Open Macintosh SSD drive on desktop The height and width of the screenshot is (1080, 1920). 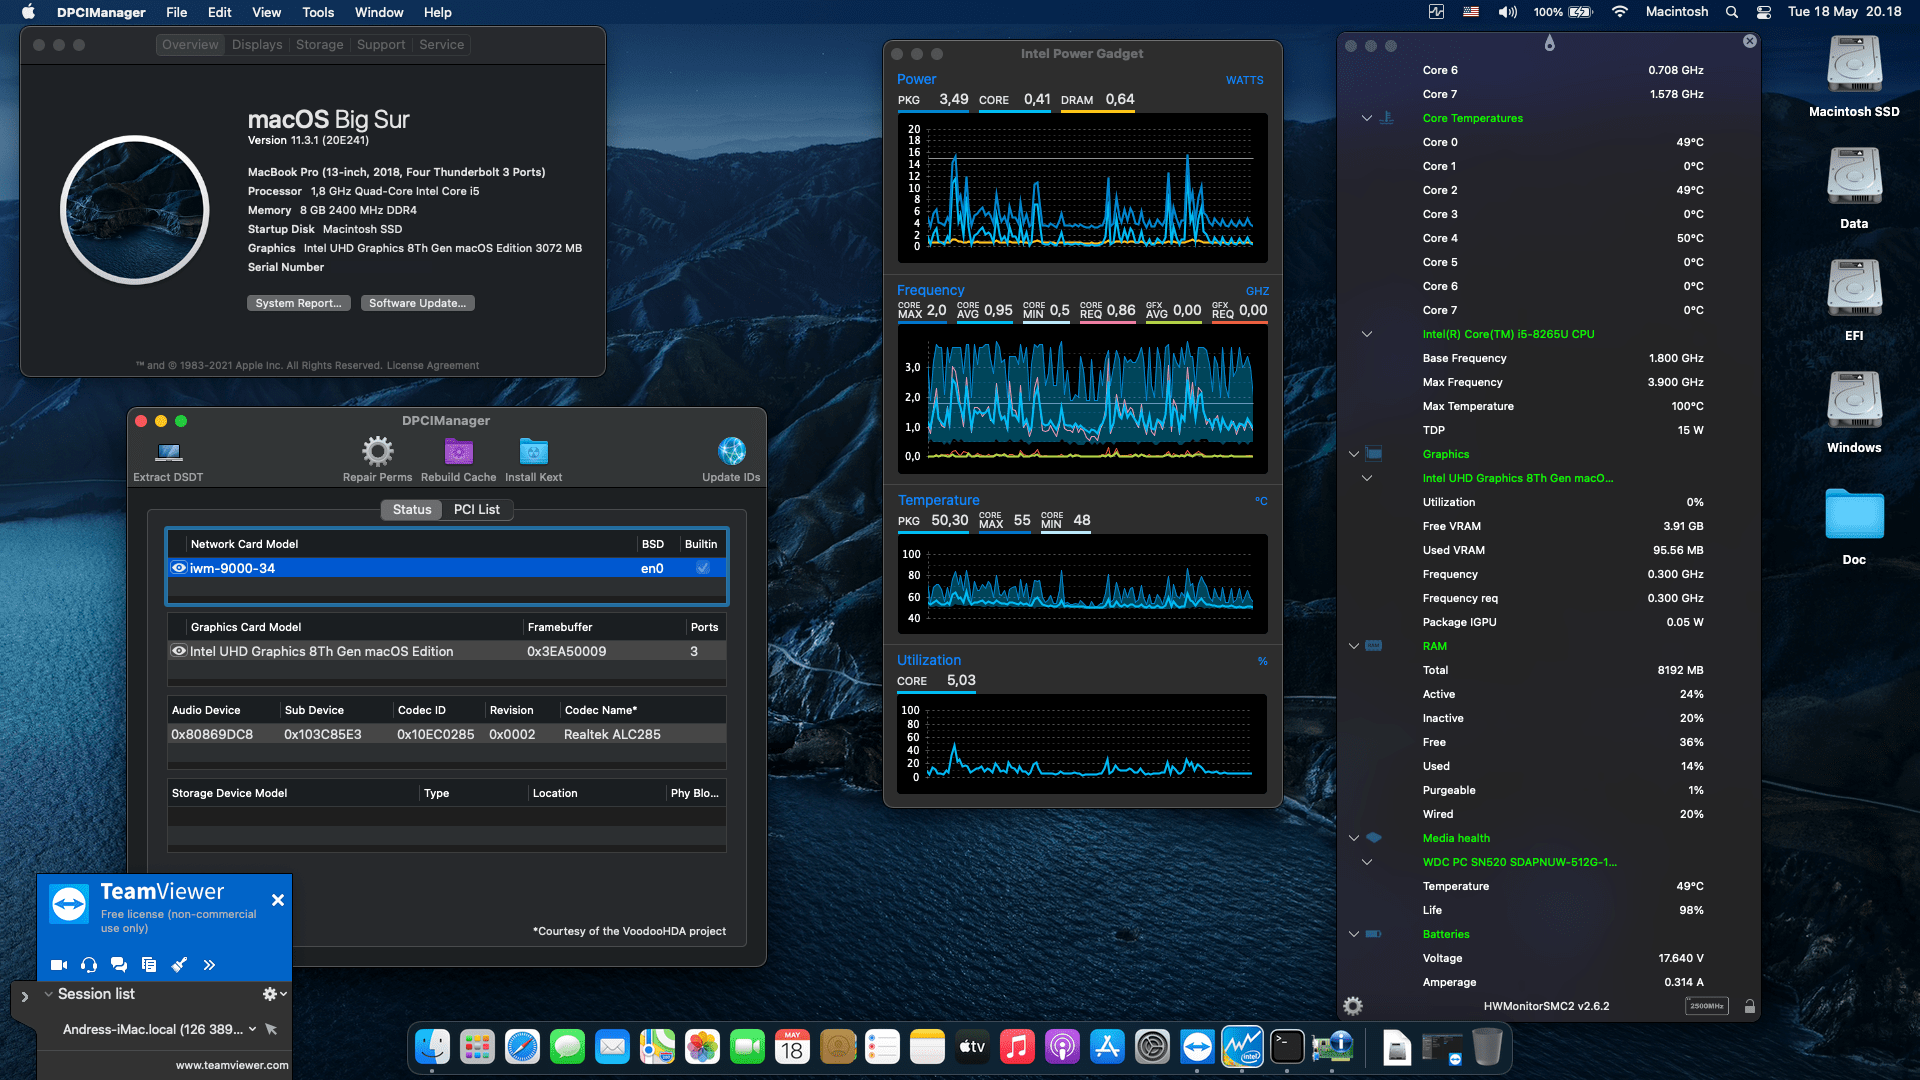[x=1854, y=76]
